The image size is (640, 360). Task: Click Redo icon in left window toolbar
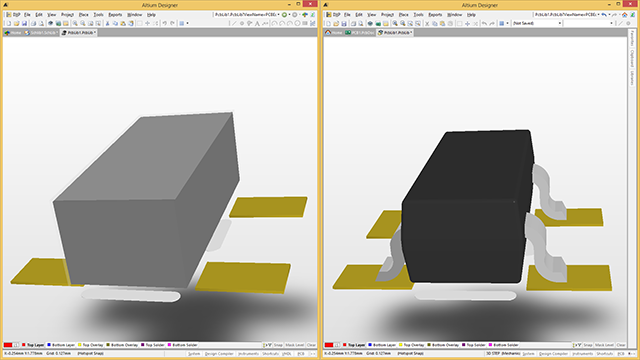172,24
